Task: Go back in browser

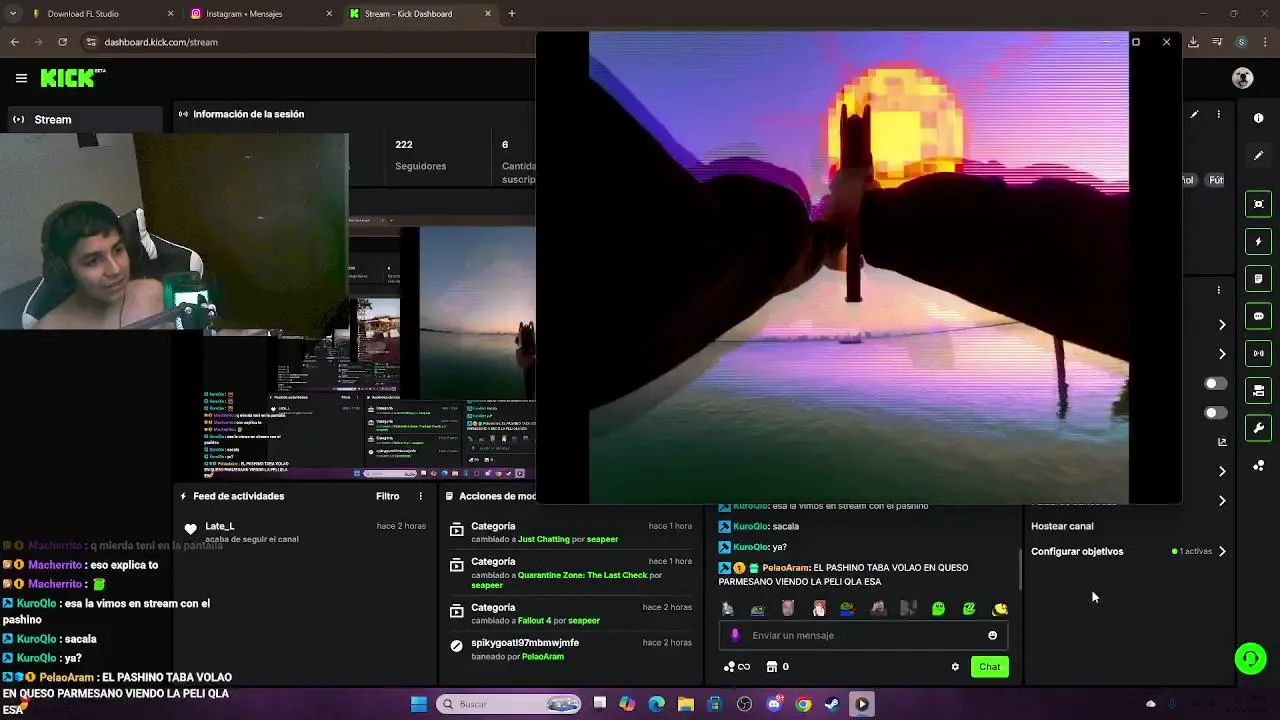Action: [x=14, y=42]
